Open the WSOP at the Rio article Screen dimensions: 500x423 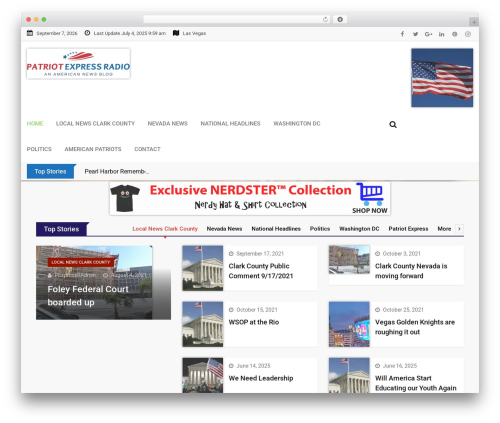click(x=254, y=322)
